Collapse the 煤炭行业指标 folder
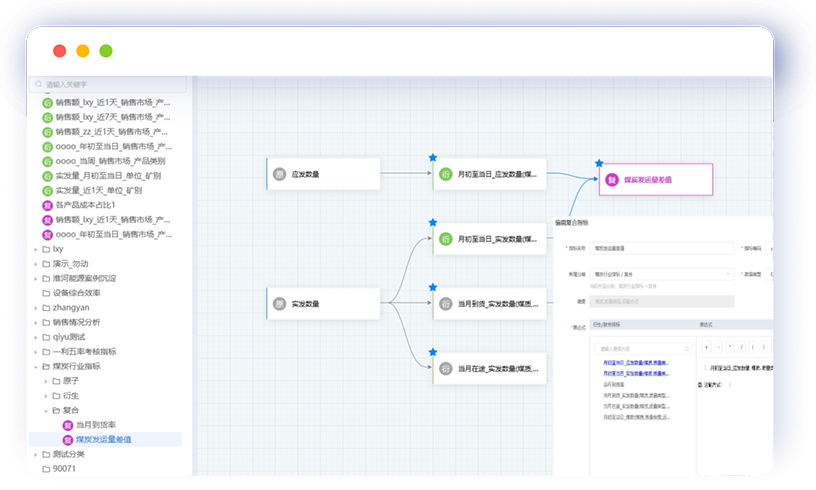The height and width of the screenshot is (490, 816). click(35, 367)
